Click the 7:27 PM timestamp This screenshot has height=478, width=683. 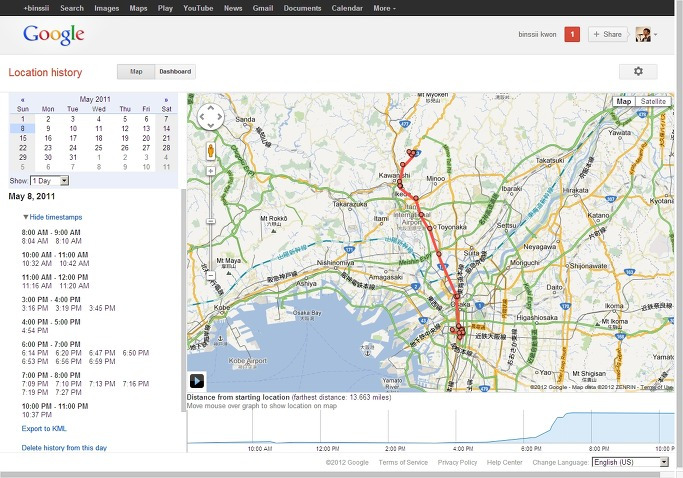pyautogui.click(x=68, y=392)
